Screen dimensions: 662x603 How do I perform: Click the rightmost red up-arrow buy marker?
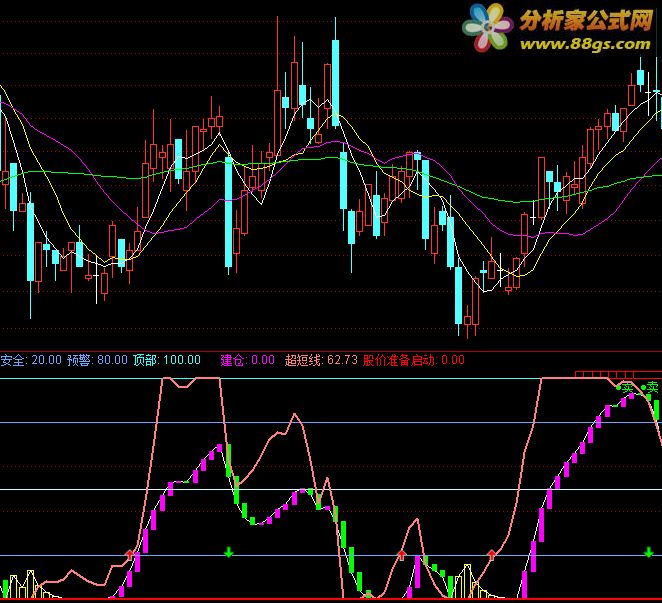[x=491, y=554]
